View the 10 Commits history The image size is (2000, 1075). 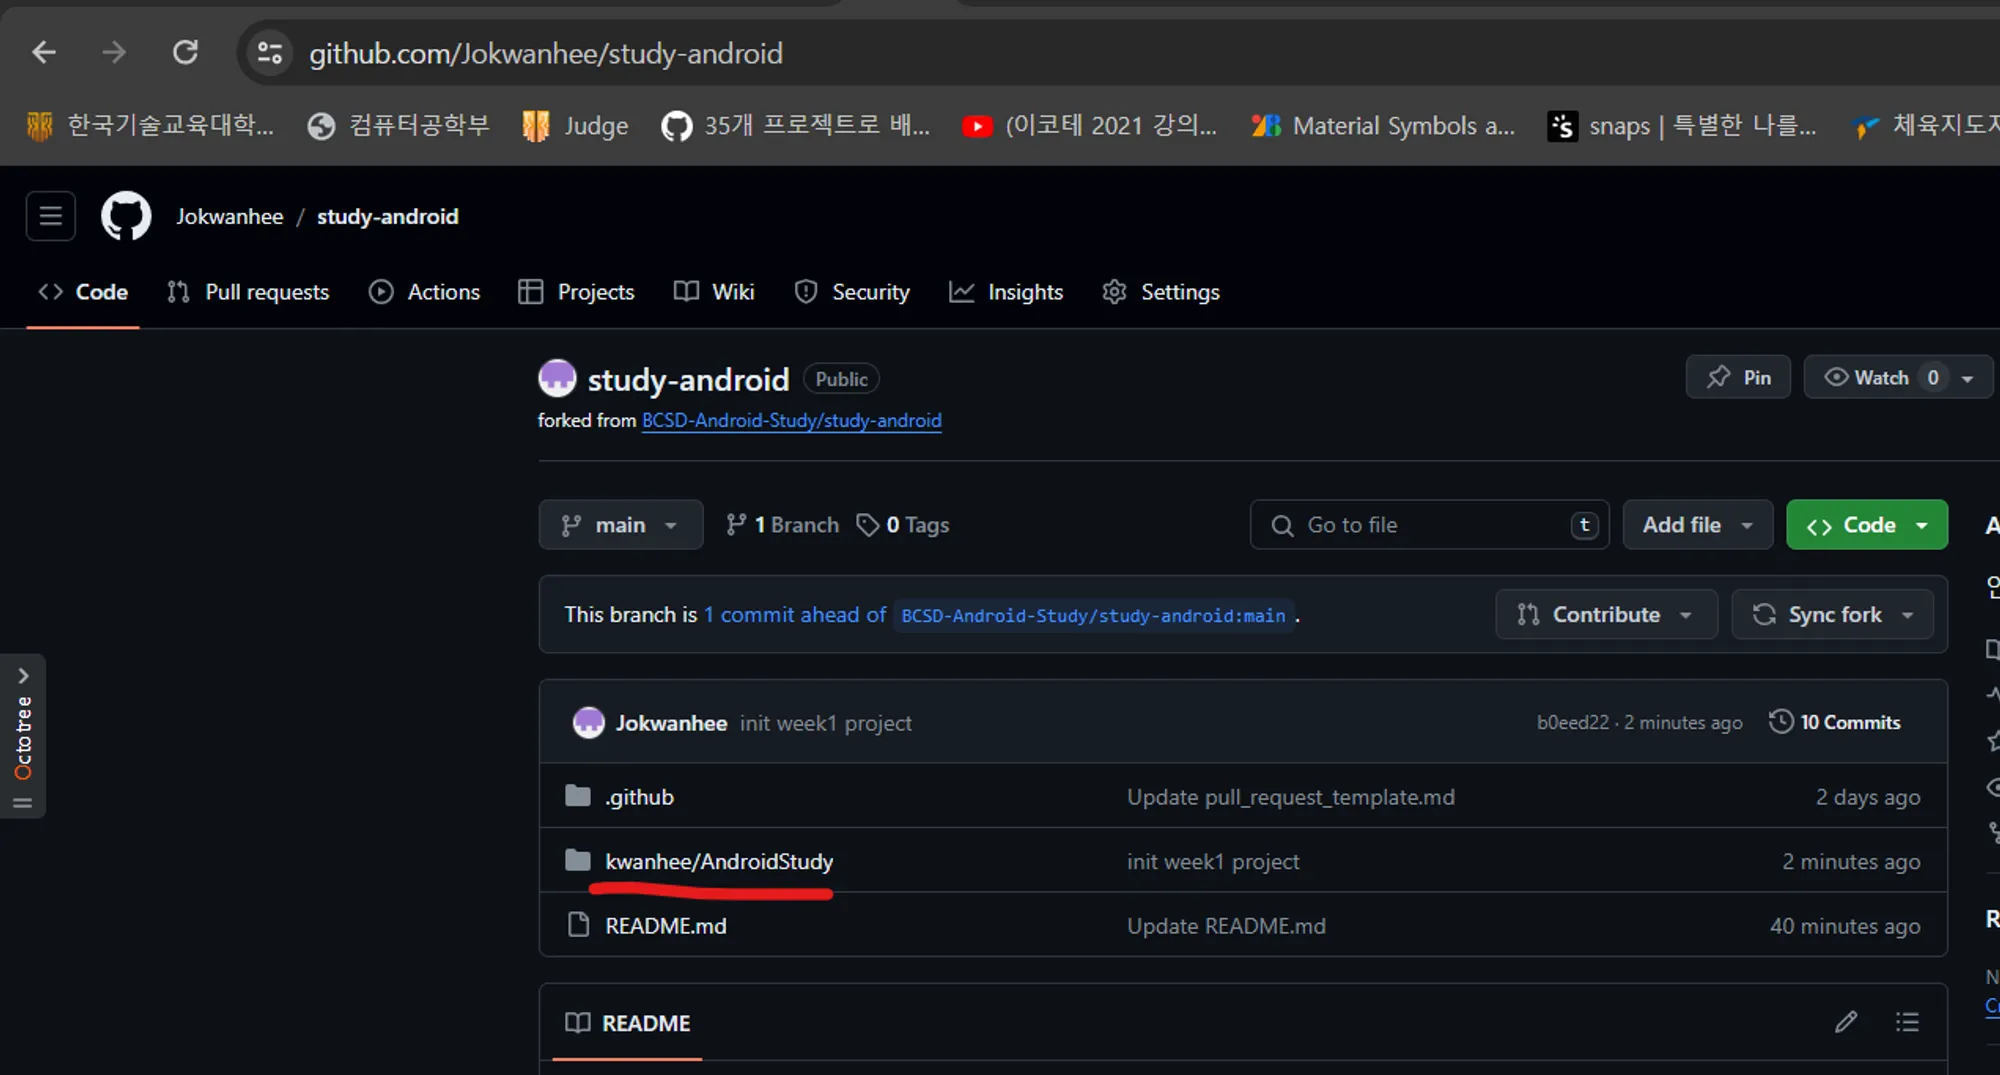1835,722
